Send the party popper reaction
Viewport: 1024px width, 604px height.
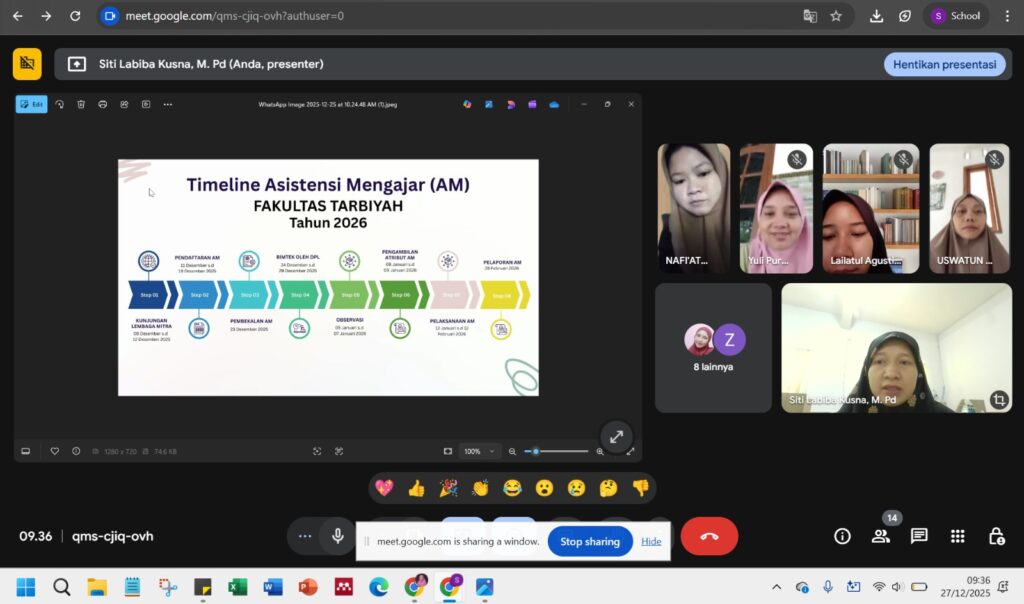(448, 488)
